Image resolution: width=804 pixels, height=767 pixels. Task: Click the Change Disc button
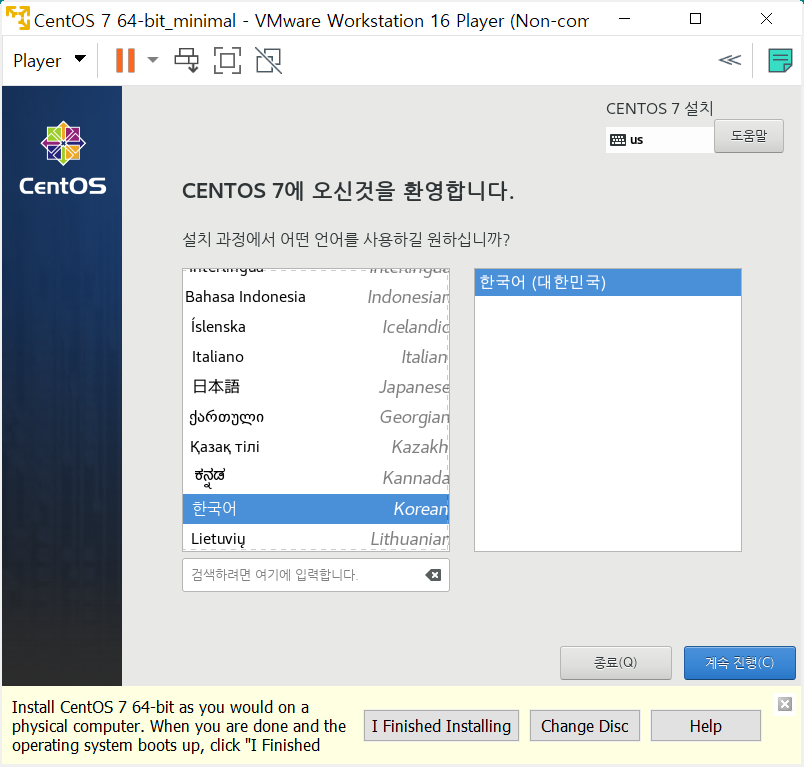585,725
